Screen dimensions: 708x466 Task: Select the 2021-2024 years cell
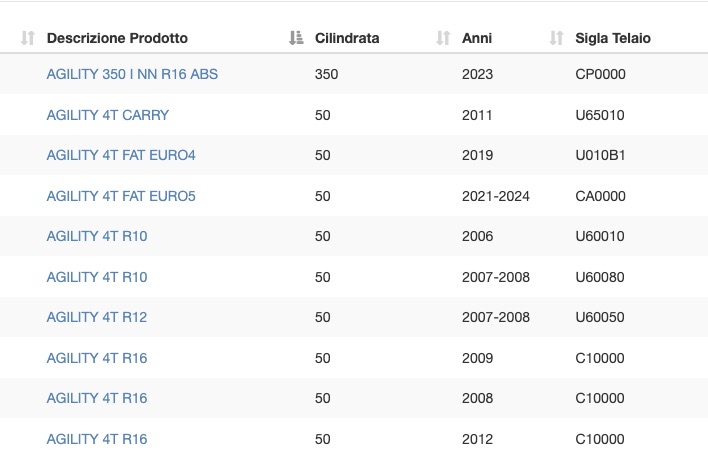496,196
